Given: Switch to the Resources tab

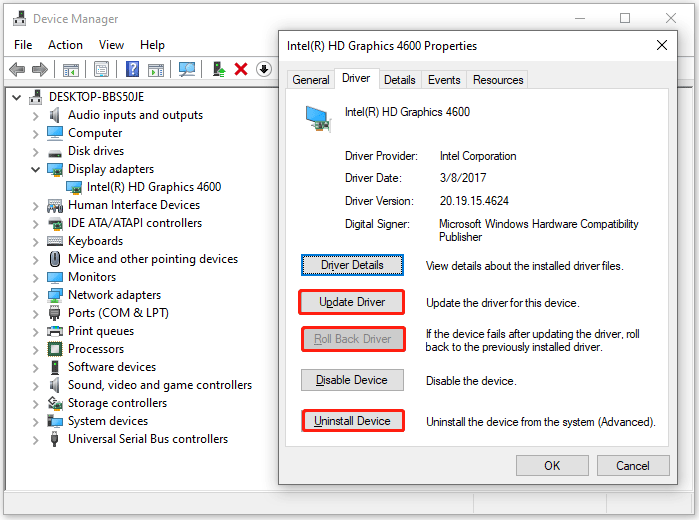Looking at the screenshot, I should (498, 80).
